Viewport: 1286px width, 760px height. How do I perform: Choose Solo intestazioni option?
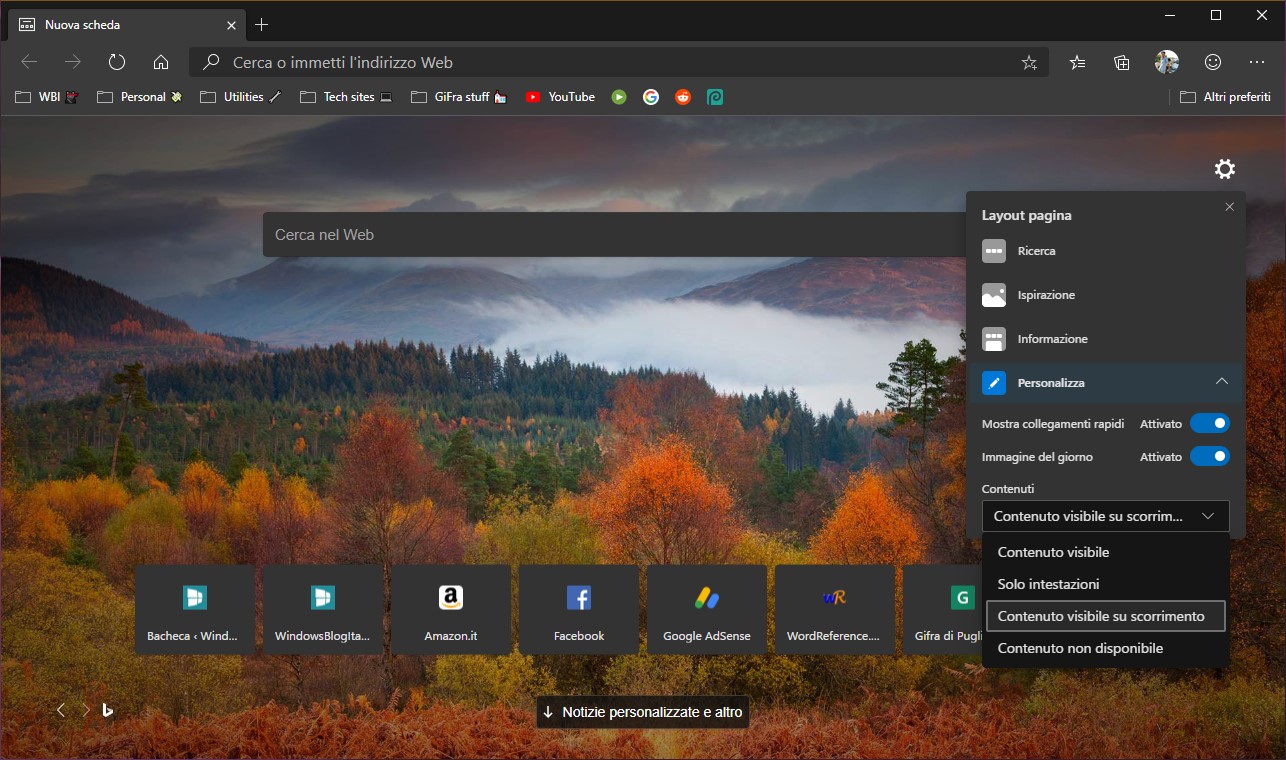pyautogui.click(x=1105, y=584)
